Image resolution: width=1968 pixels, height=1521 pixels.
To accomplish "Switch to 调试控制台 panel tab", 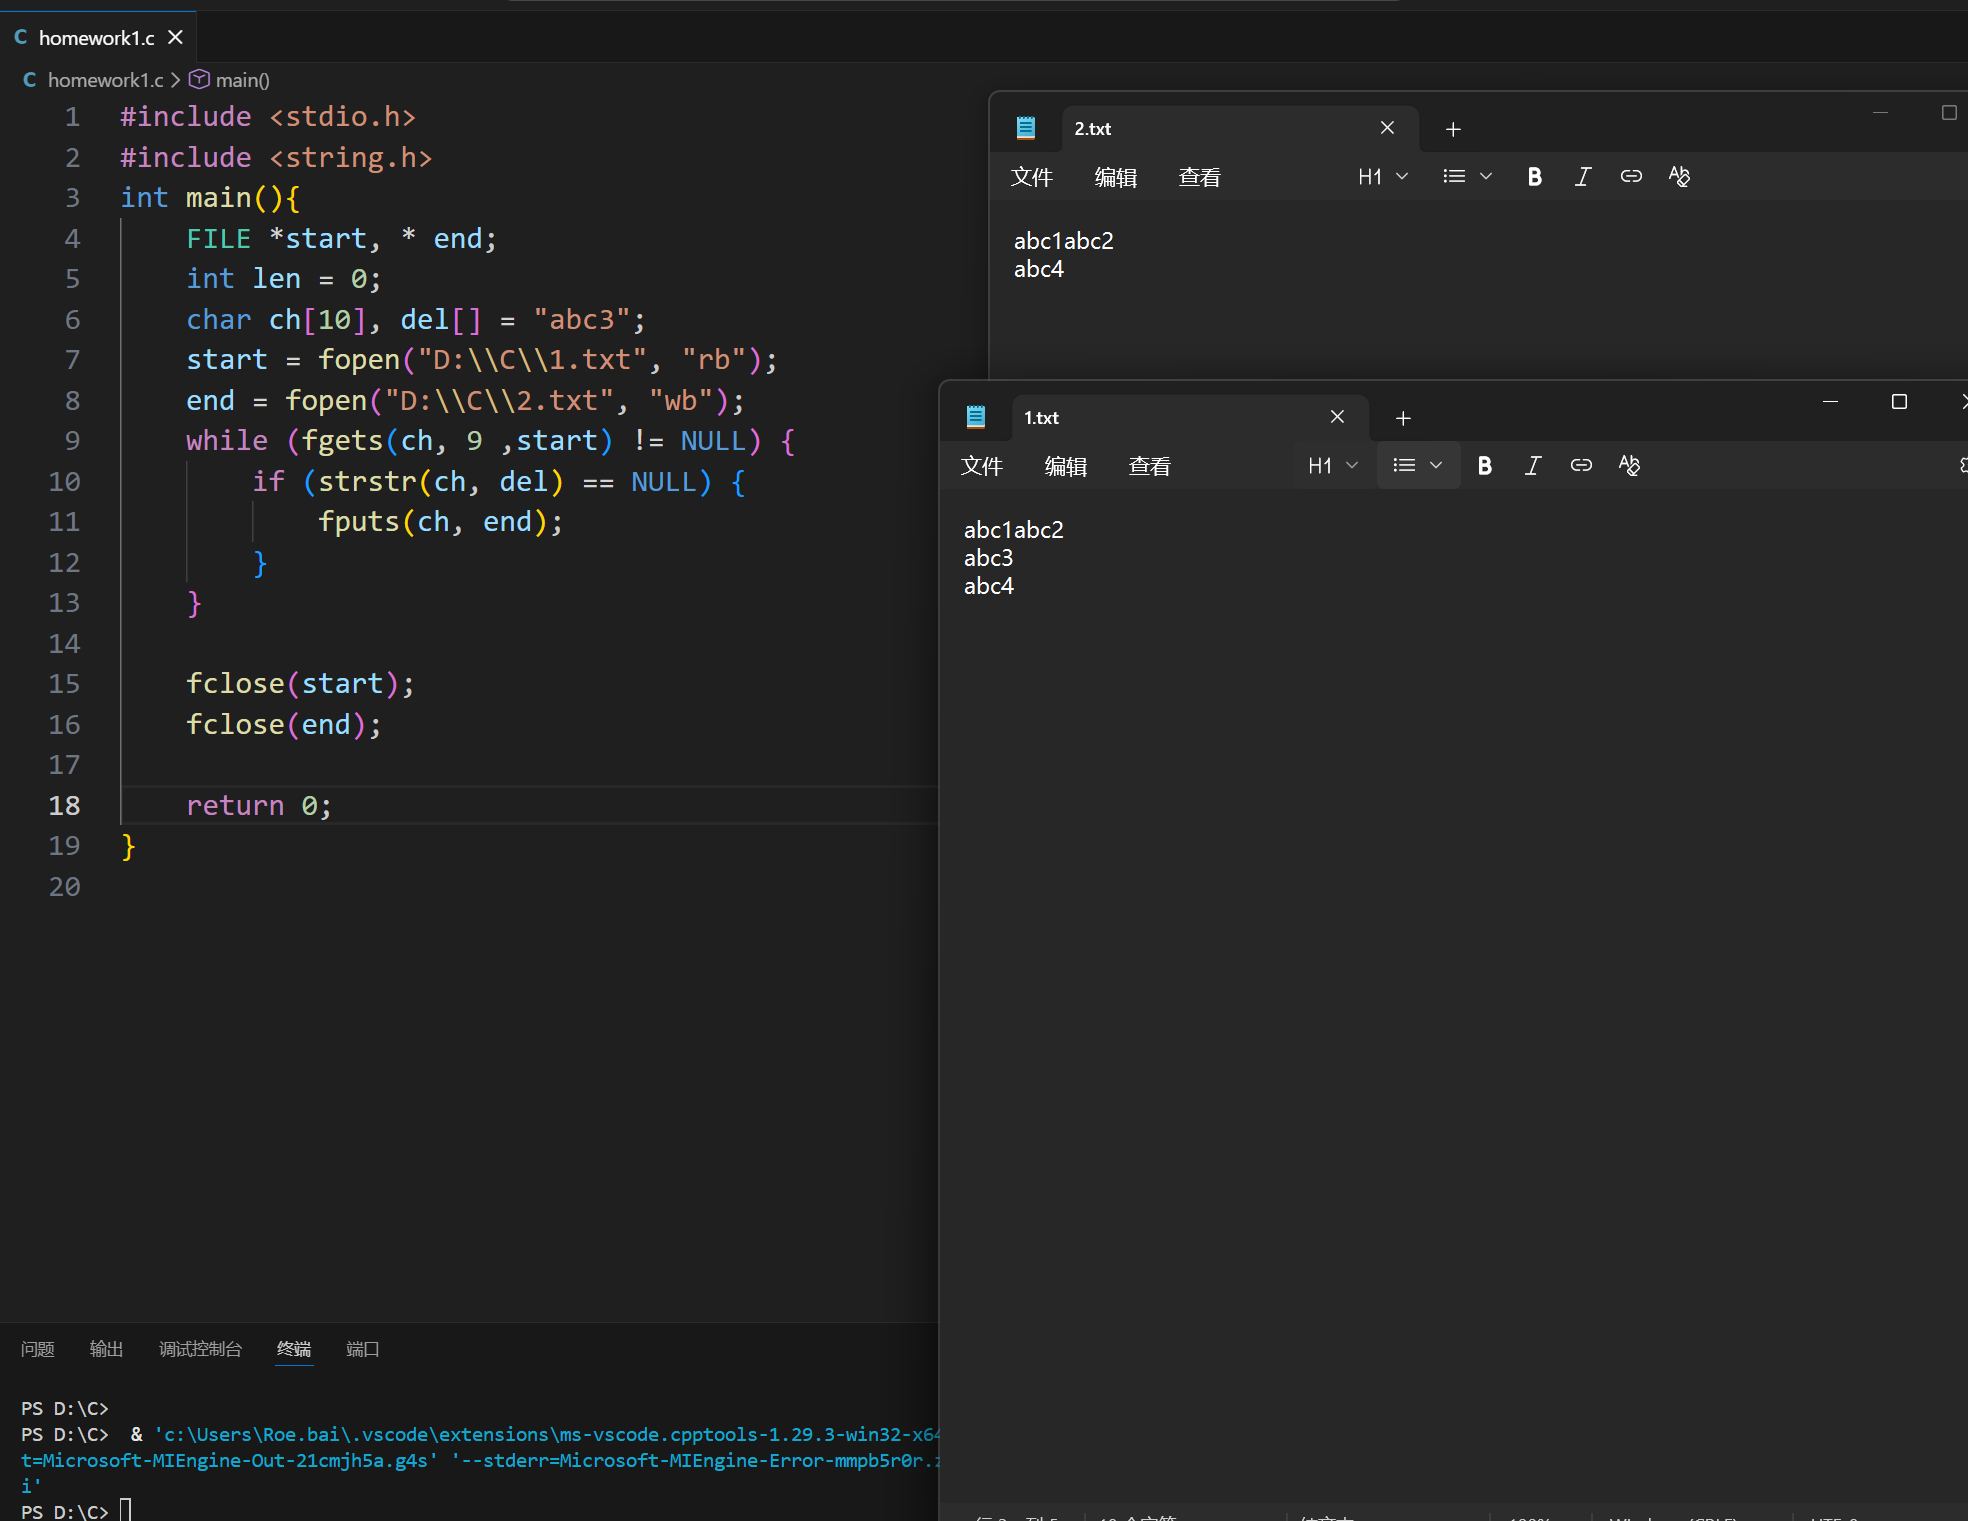I will point(200,1349).
